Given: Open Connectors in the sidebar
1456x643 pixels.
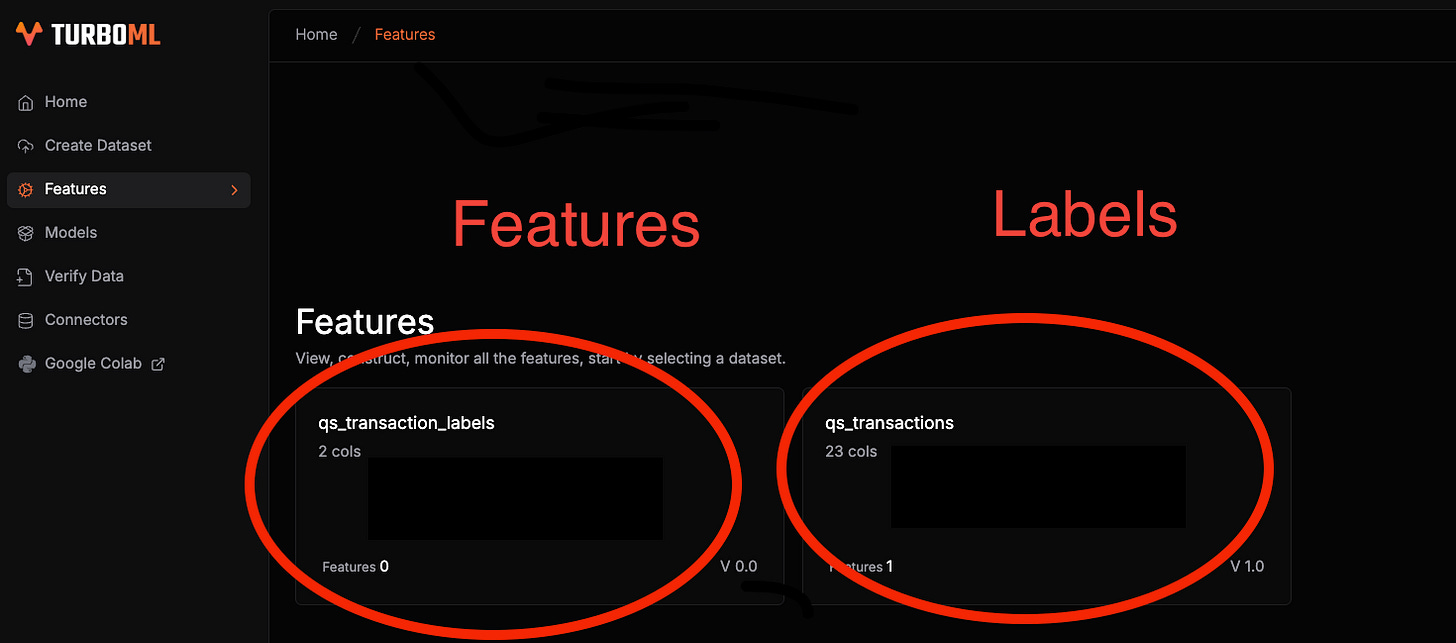Looking at the screenshot, I should click(x=128, y=320).
